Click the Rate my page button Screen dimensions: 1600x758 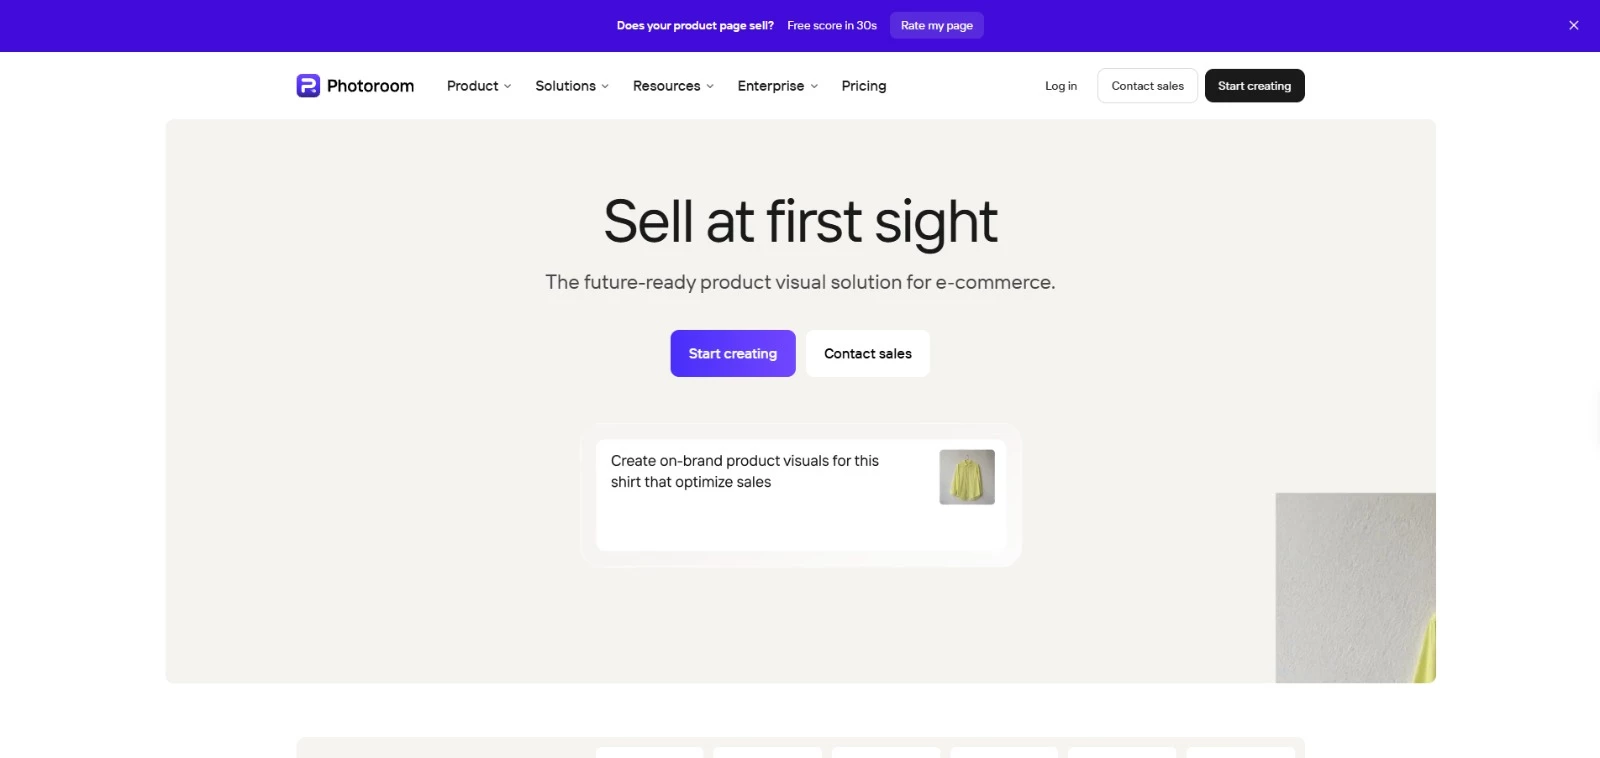pos(937,26)
